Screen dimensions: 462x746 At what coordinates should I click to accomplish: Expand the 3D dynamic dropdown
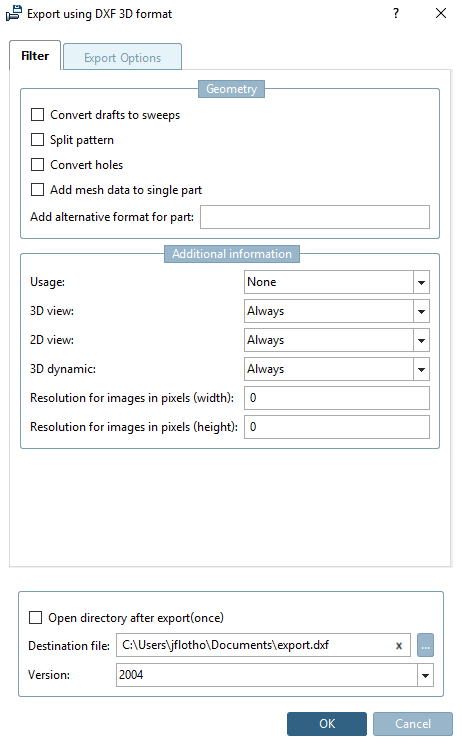(x=421, y=369)
